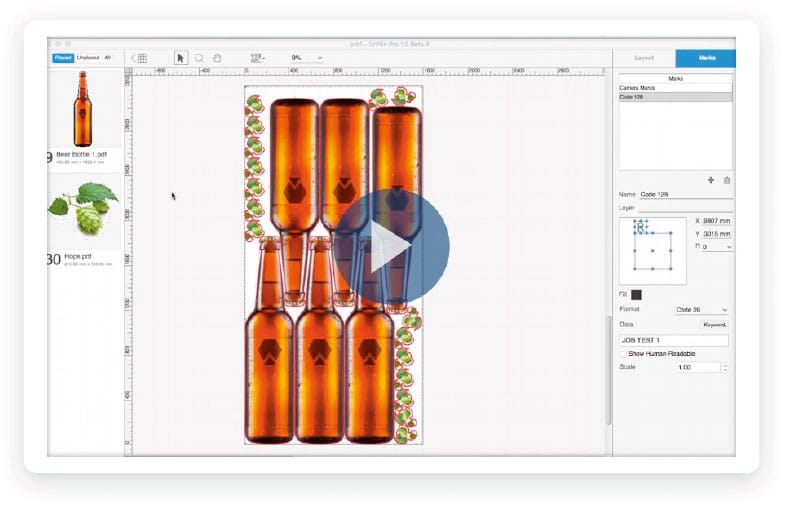
Task: Add a new mark with plus icon
Action: pyautogui.click(x=711, y=180)
